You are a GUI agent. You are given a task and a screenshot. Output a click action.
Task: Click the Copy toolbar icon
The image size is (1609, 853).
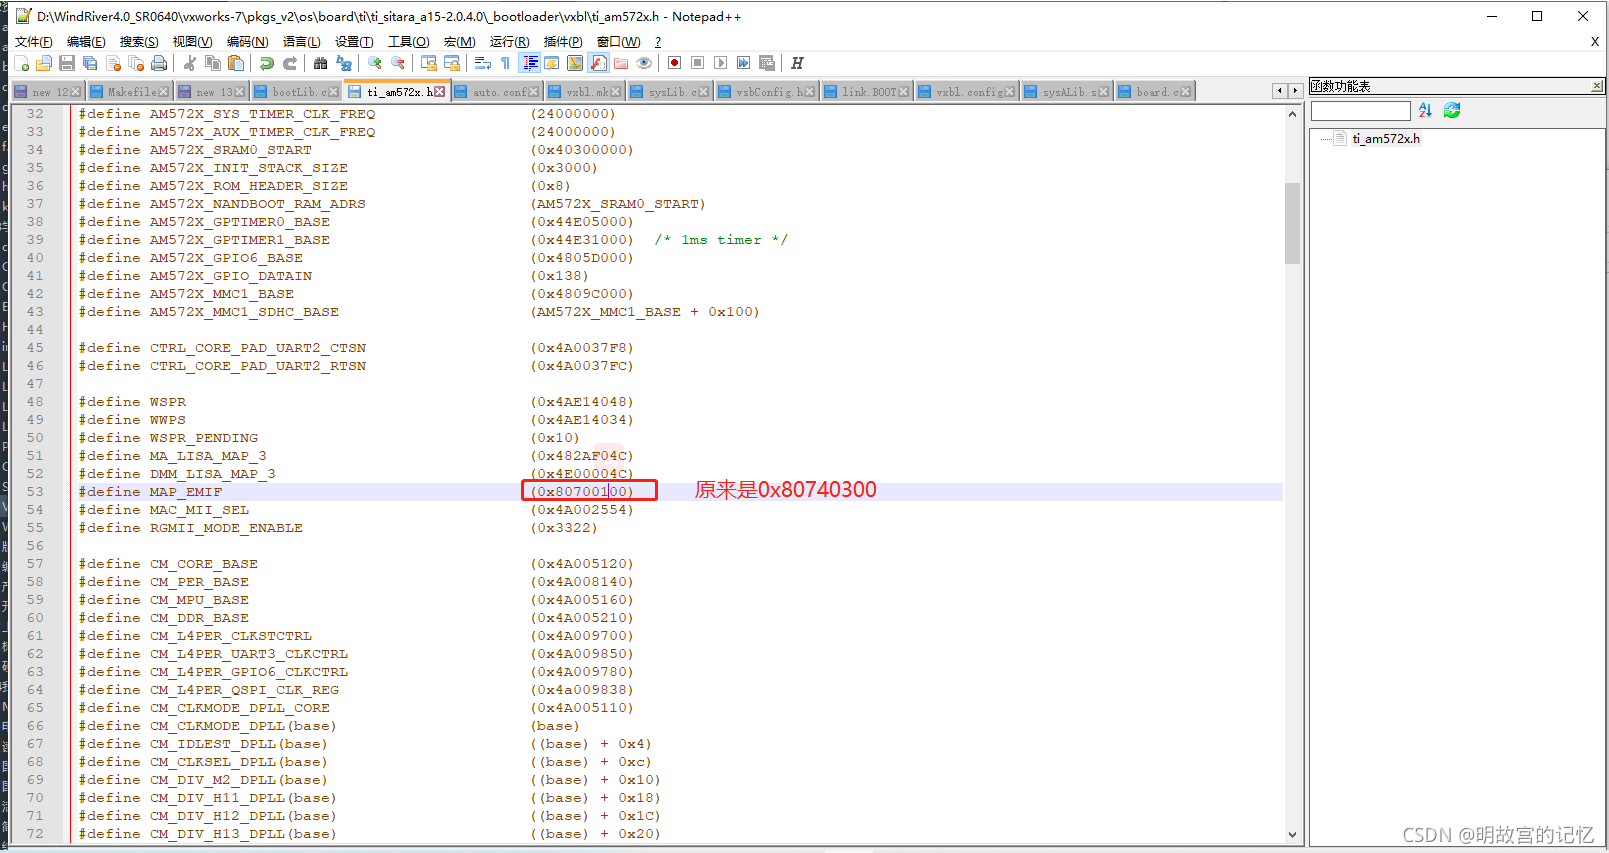[213, 63]
